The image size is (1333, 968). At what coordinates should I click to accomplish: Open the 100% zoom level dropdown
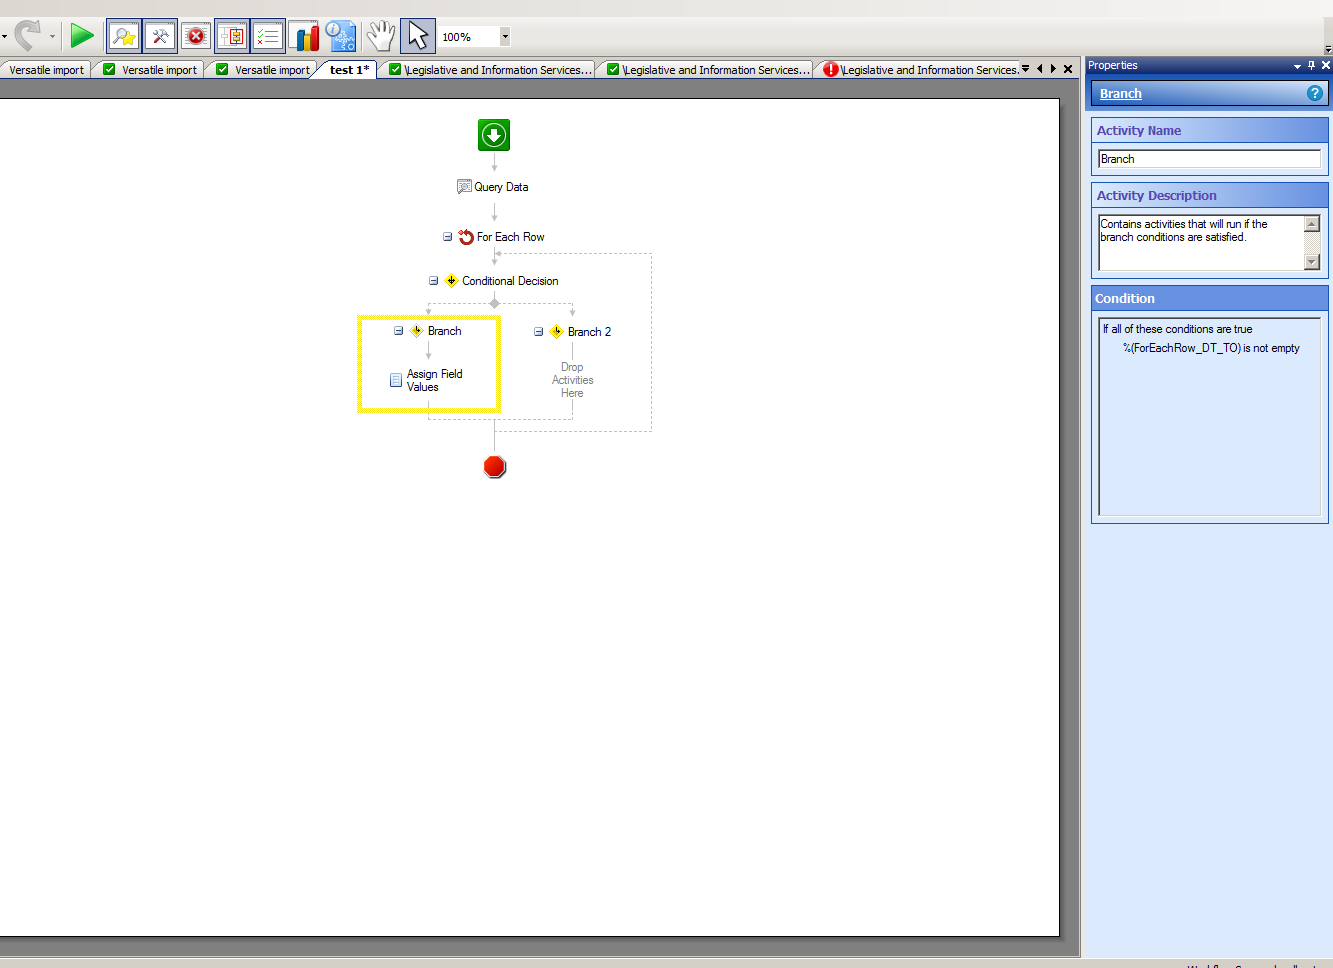pos(505,37)
